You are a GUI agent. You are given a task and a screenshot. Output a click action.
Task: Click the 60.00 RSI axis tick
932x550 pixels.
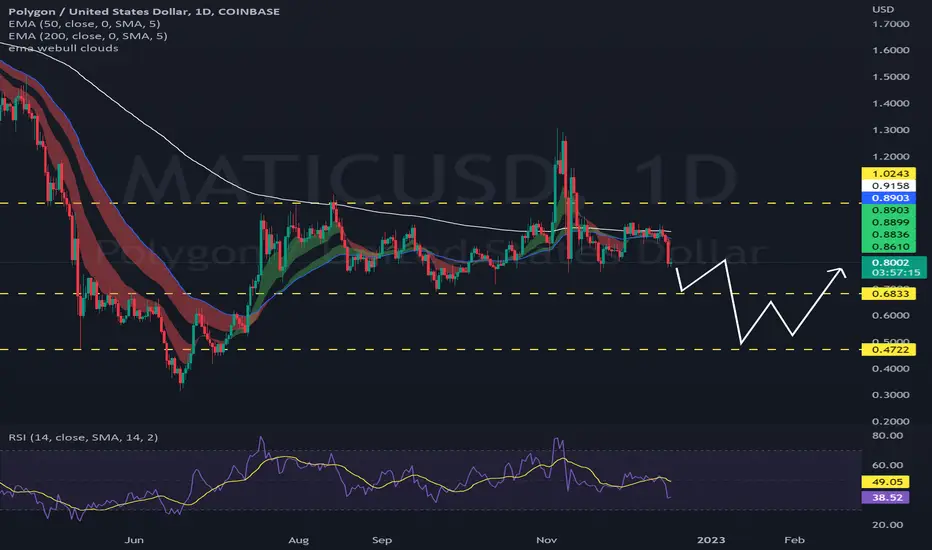(x=887, y=465)
